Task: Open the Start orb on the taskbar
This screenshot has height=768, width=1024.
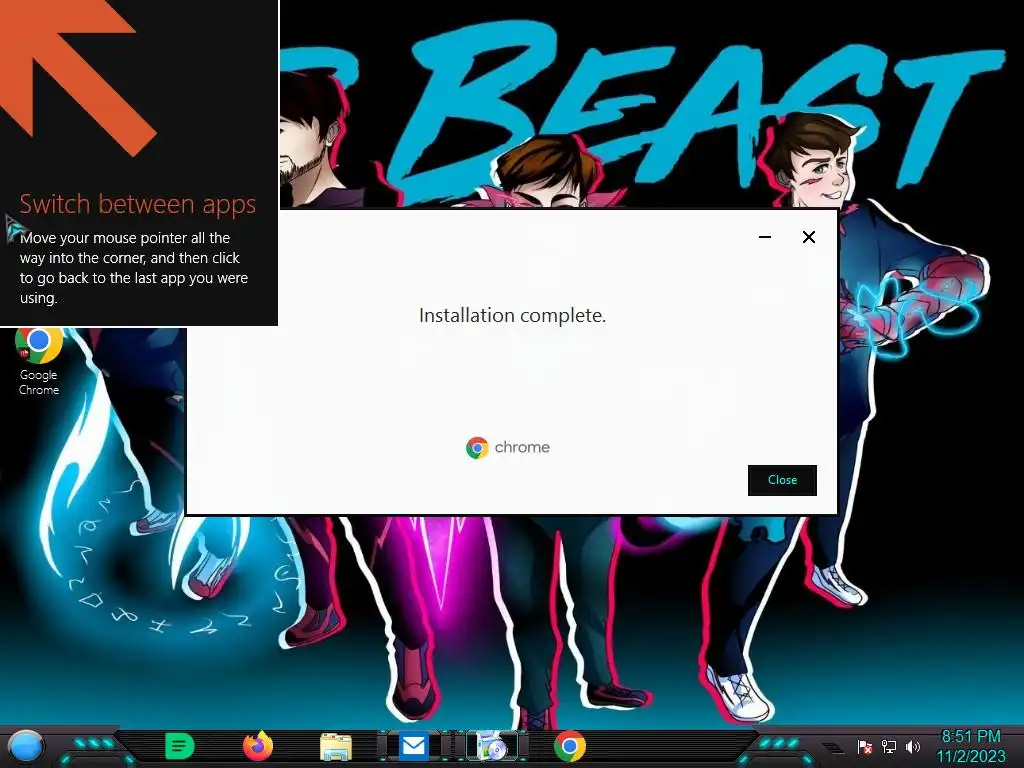Action: (26, 747)
